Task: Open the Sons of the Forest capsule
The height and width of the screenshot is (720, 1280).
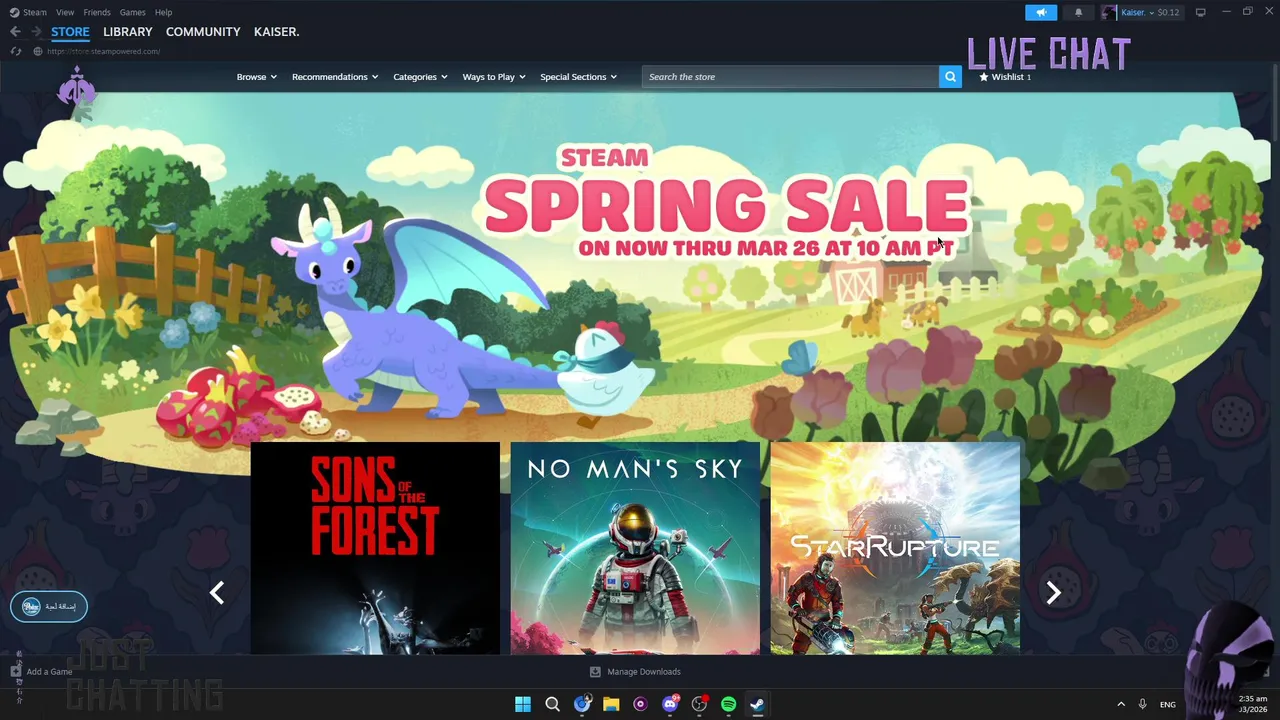Action: click(x=375, y=548)
